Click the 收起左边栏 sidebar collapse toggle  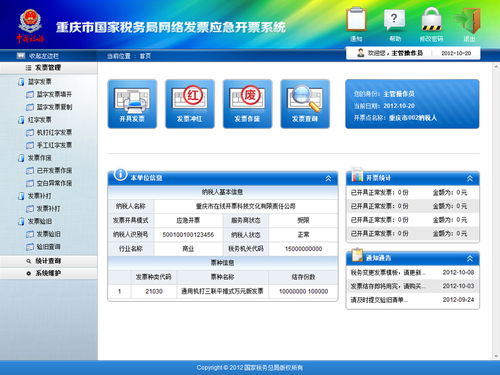click(38, 56)
